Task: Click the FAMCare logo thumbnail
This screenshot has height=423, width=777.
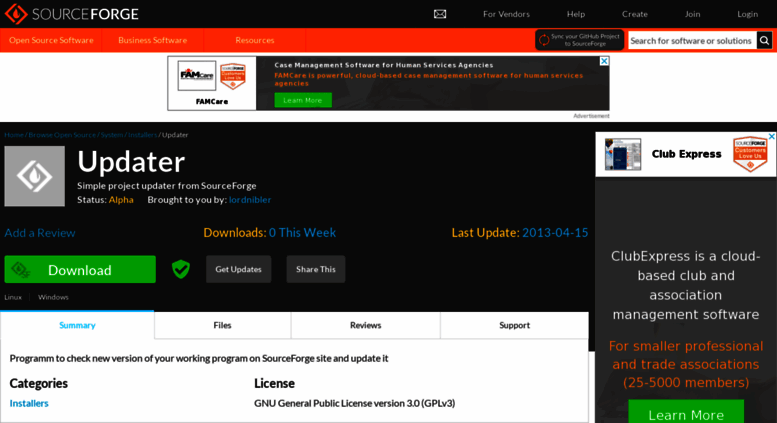Action: 197,75
